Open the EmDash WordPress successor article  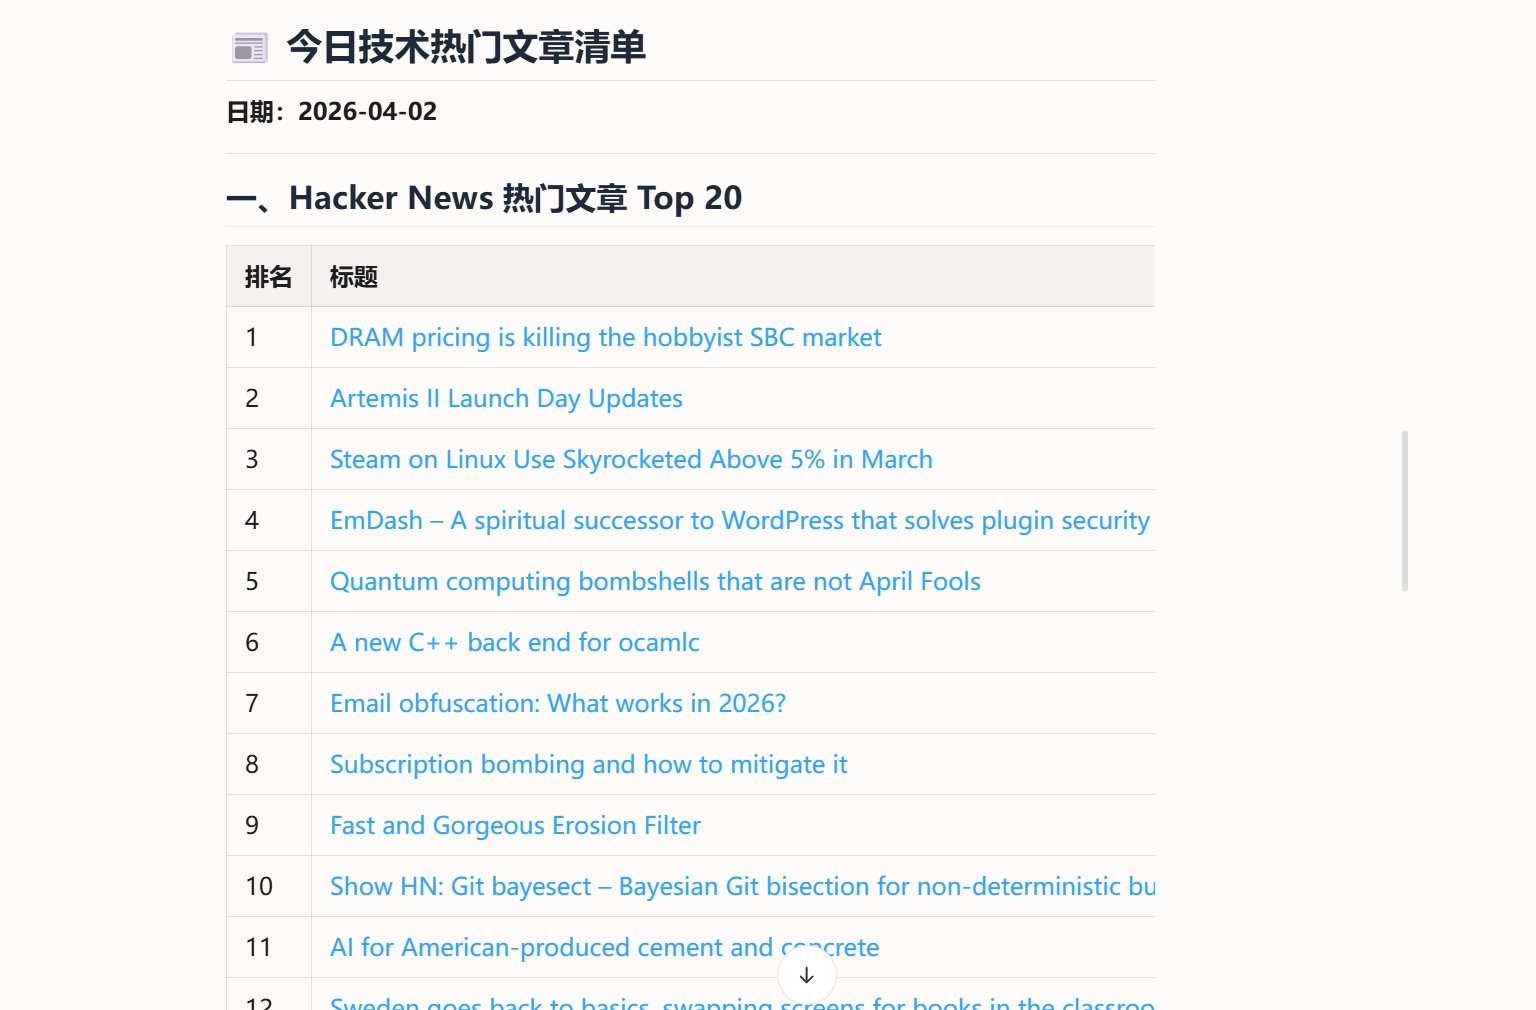pyautogui.click(x=740, y=521)
